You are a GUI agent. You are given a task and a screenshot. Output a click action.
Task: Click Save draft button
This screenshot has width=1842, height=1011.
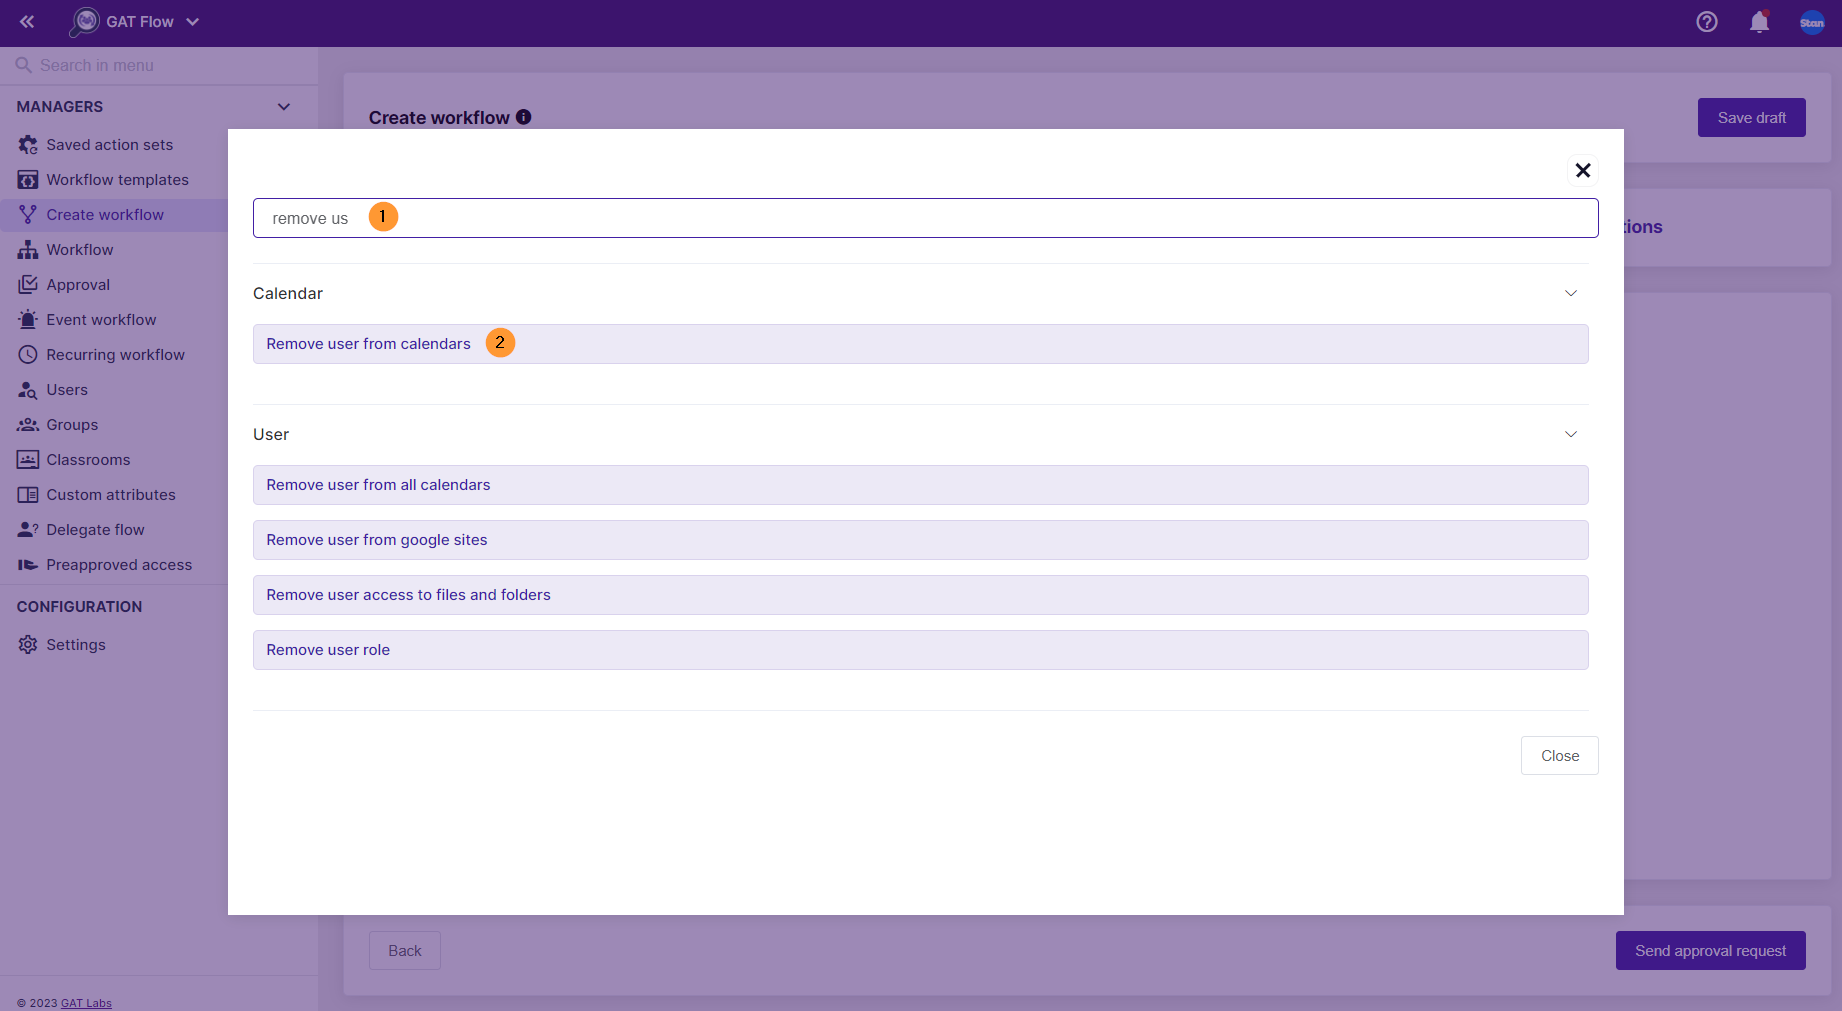[1751, 118]
